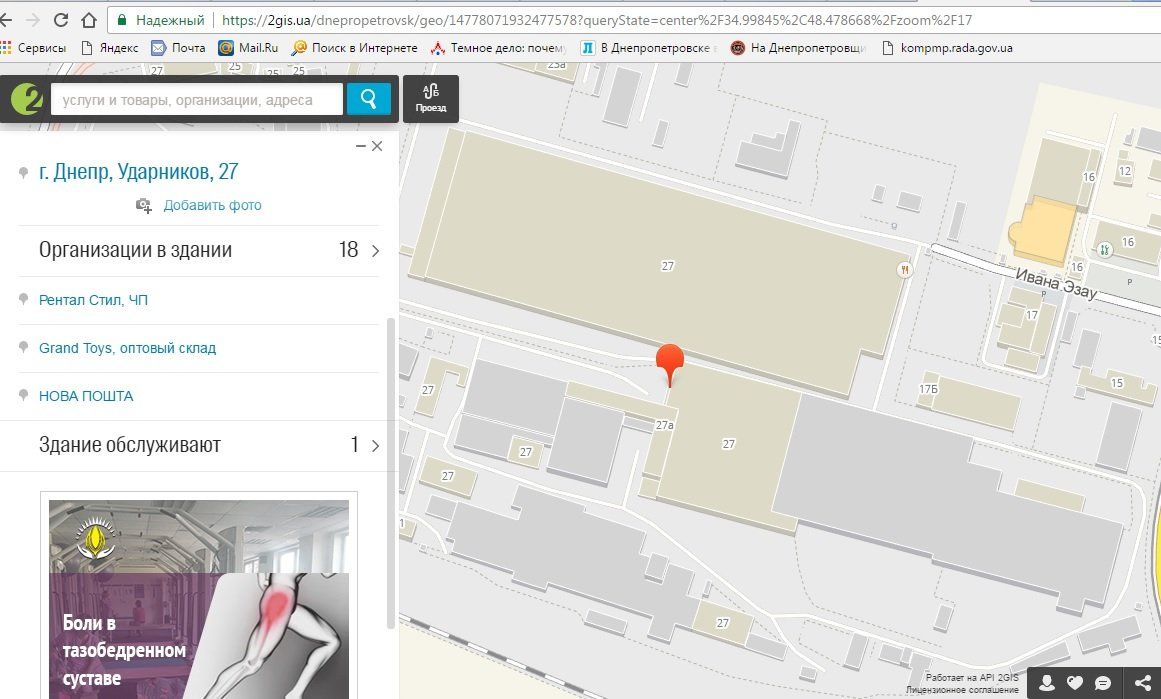Open favorites with the heart icon
The image size is (1161, 699).
pos(1075,683)
